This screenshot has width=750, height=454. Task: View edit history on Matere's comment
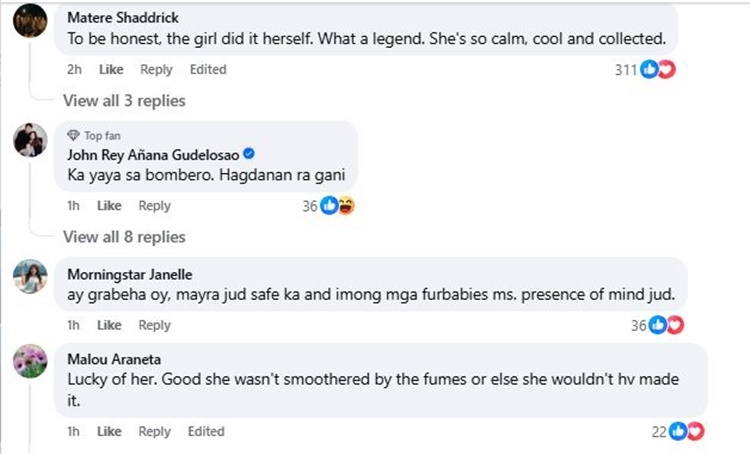tap(208, 70)
